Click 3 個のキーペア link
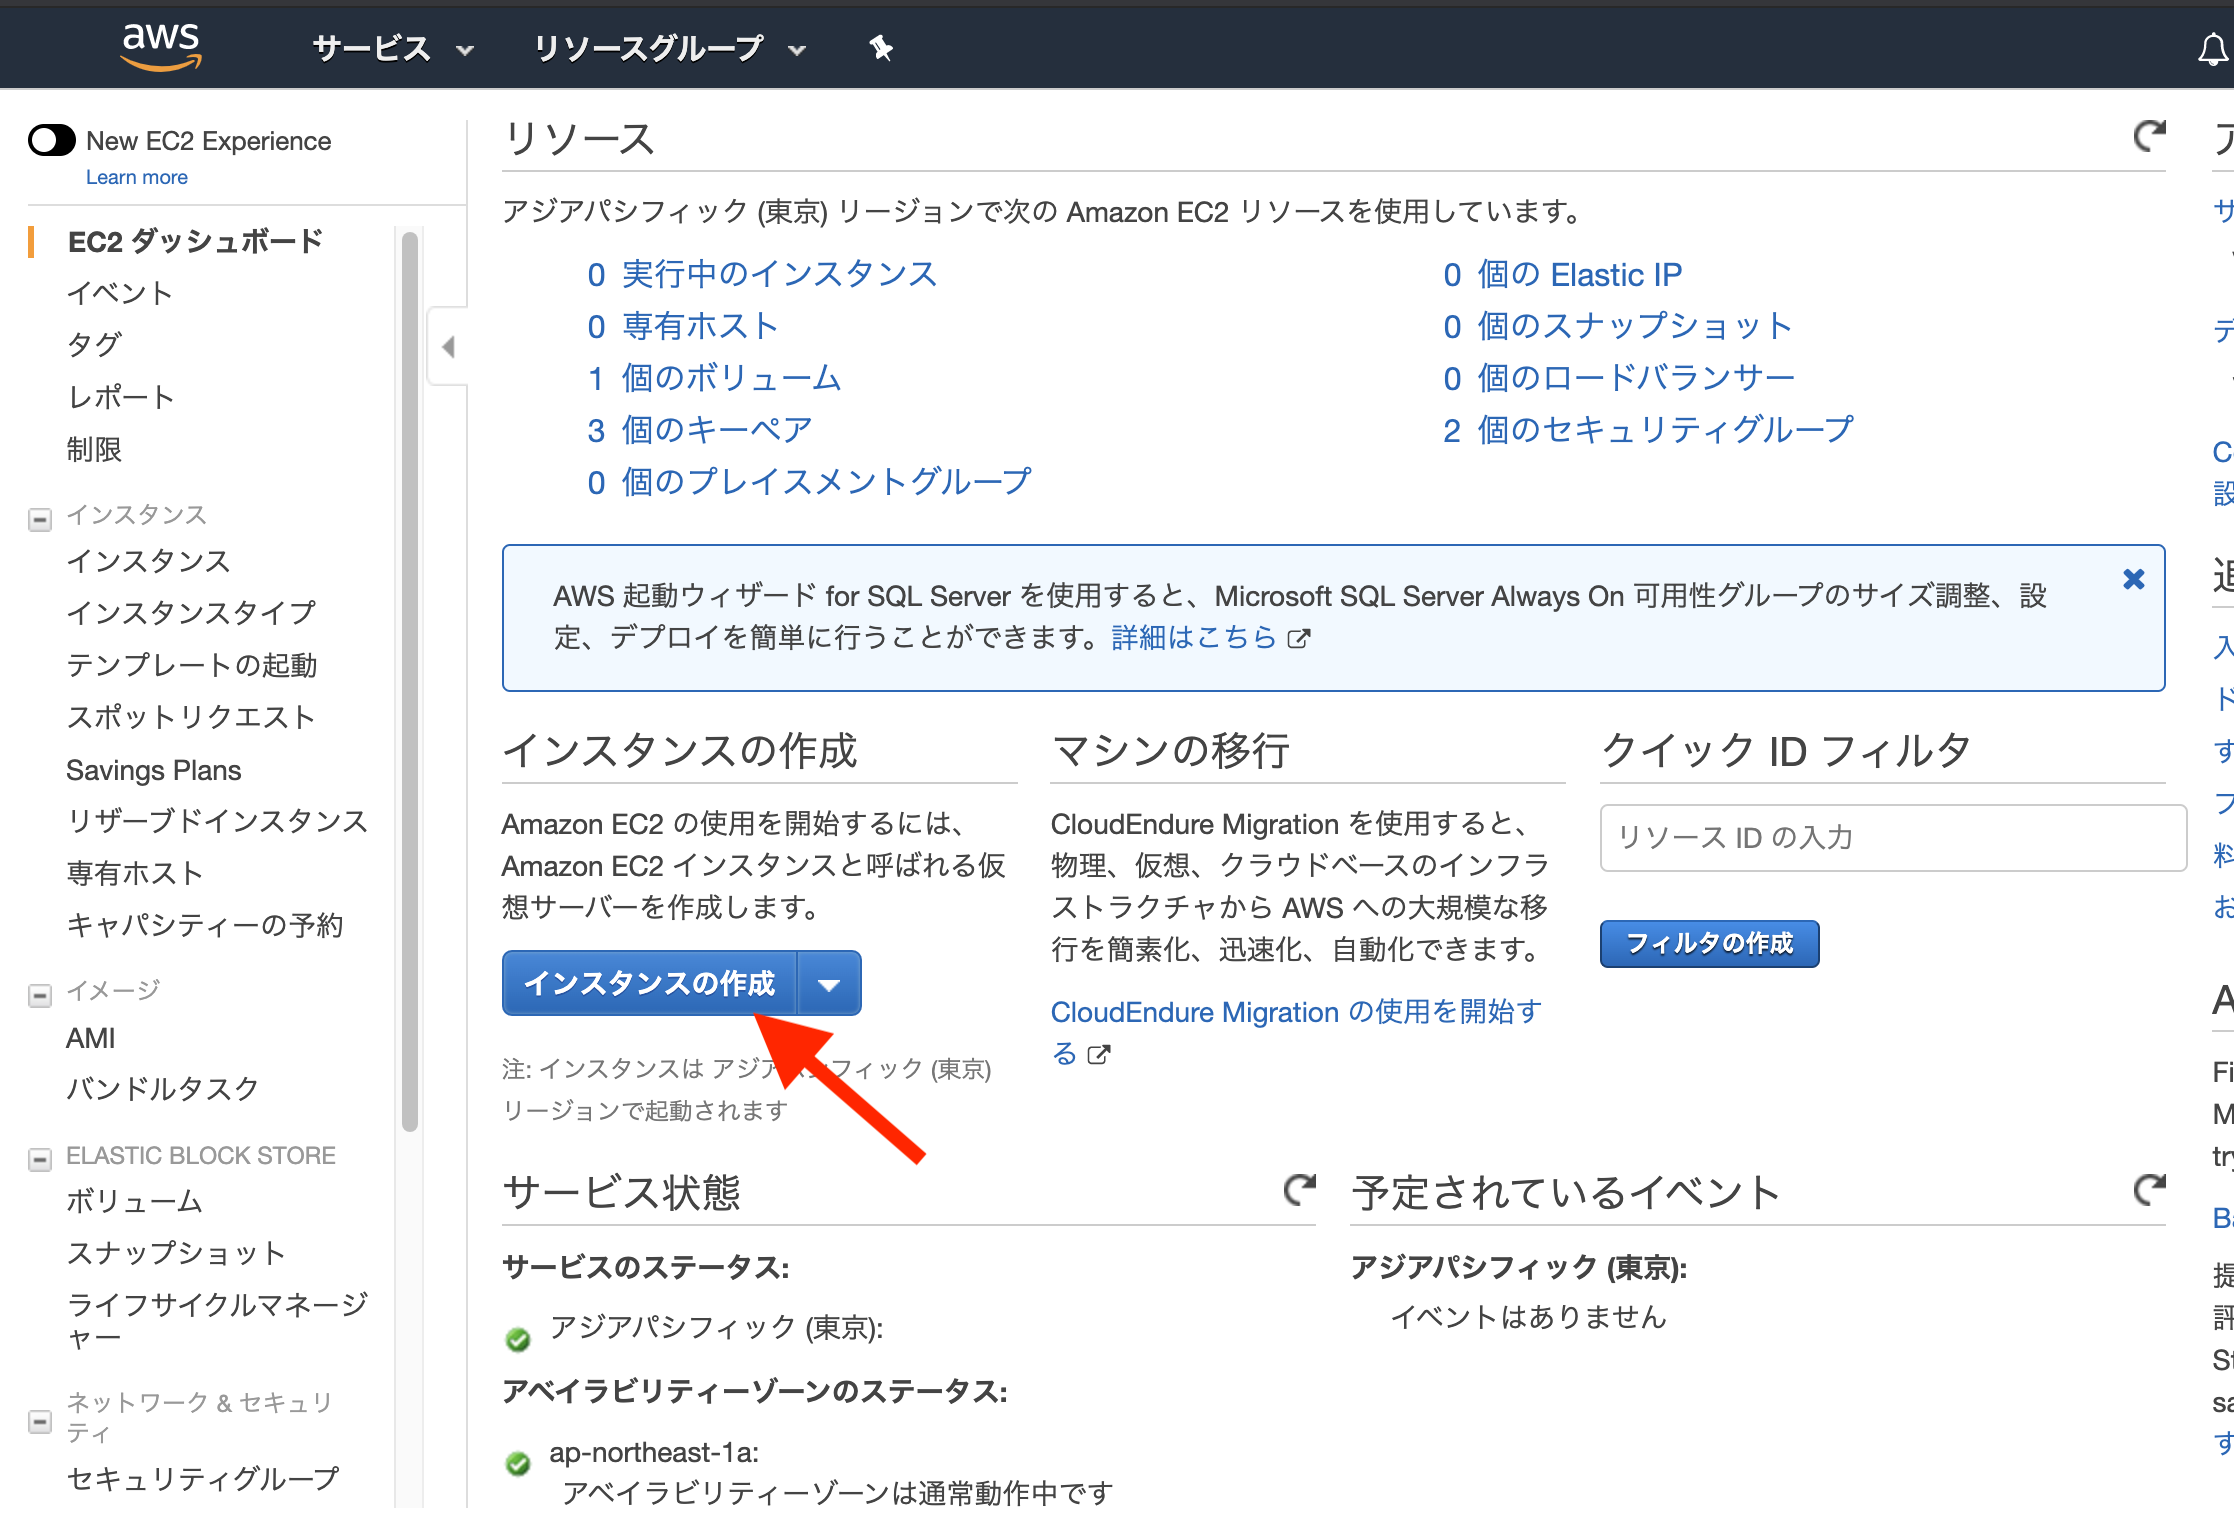The image size is (2234, 1522). point(699,430)
